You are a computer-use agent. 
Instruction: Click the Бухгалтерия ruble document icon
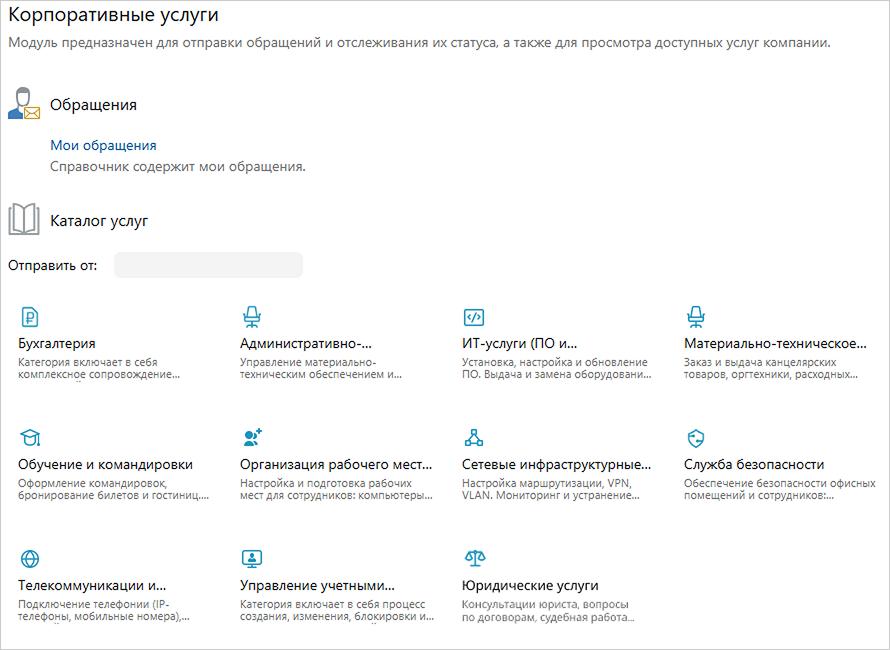point(30,318)
